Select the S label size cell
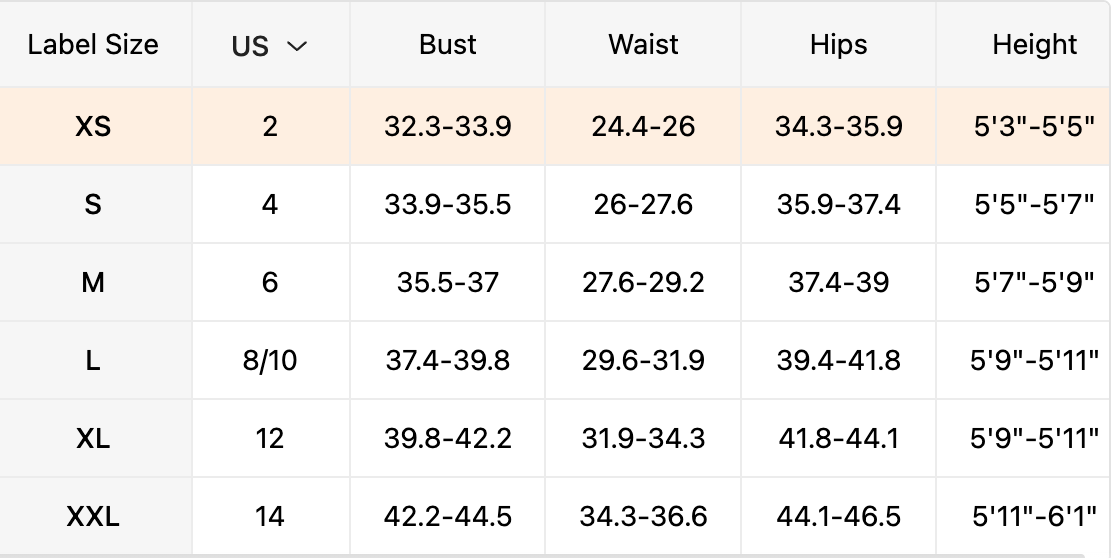Screen dimensions: 1114x558 click(95, 205)
